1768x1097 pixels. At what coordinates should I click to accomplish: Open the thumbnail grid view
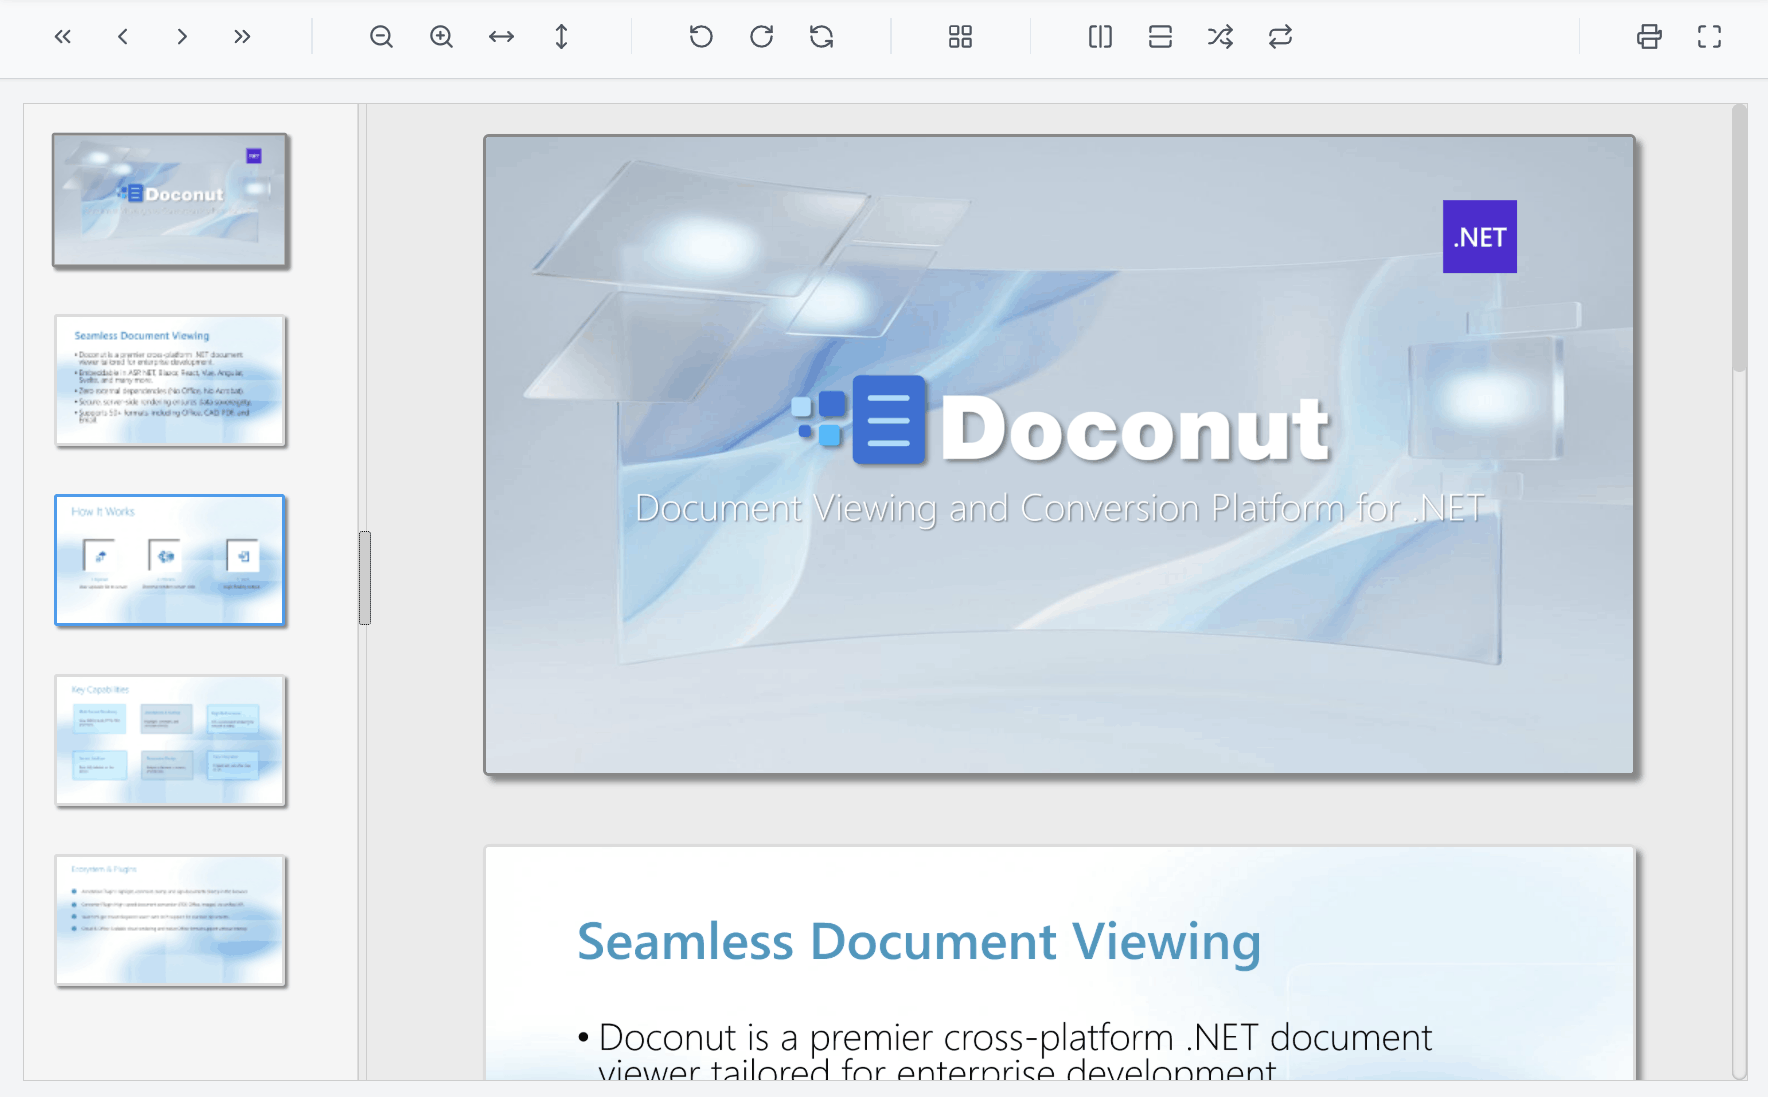pyautogui.click(x=960, y=36)
